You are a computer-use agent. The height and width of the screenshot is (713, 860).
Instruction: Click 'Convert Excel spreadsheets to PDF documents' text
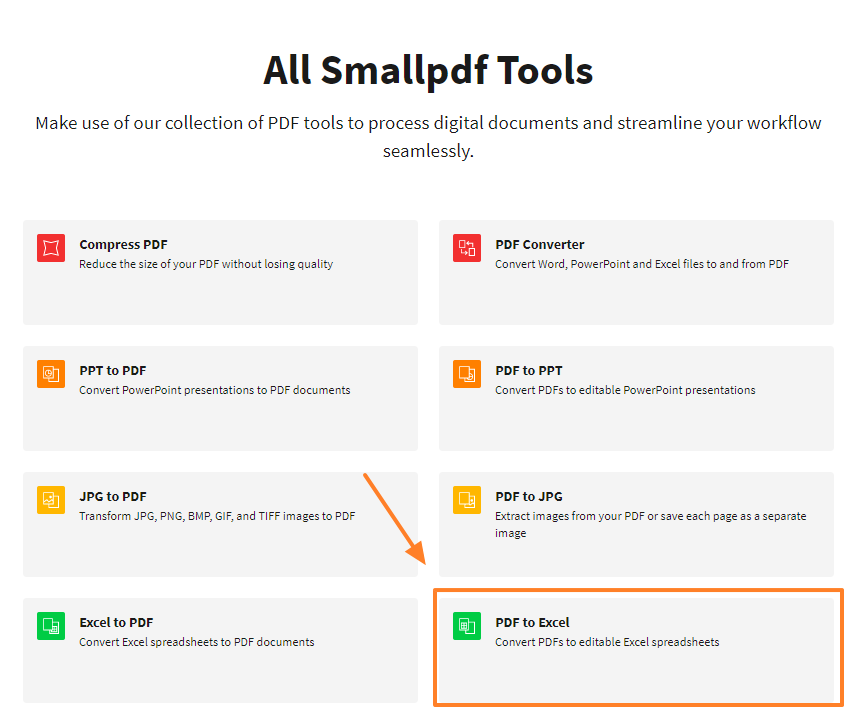click(196, 642)
